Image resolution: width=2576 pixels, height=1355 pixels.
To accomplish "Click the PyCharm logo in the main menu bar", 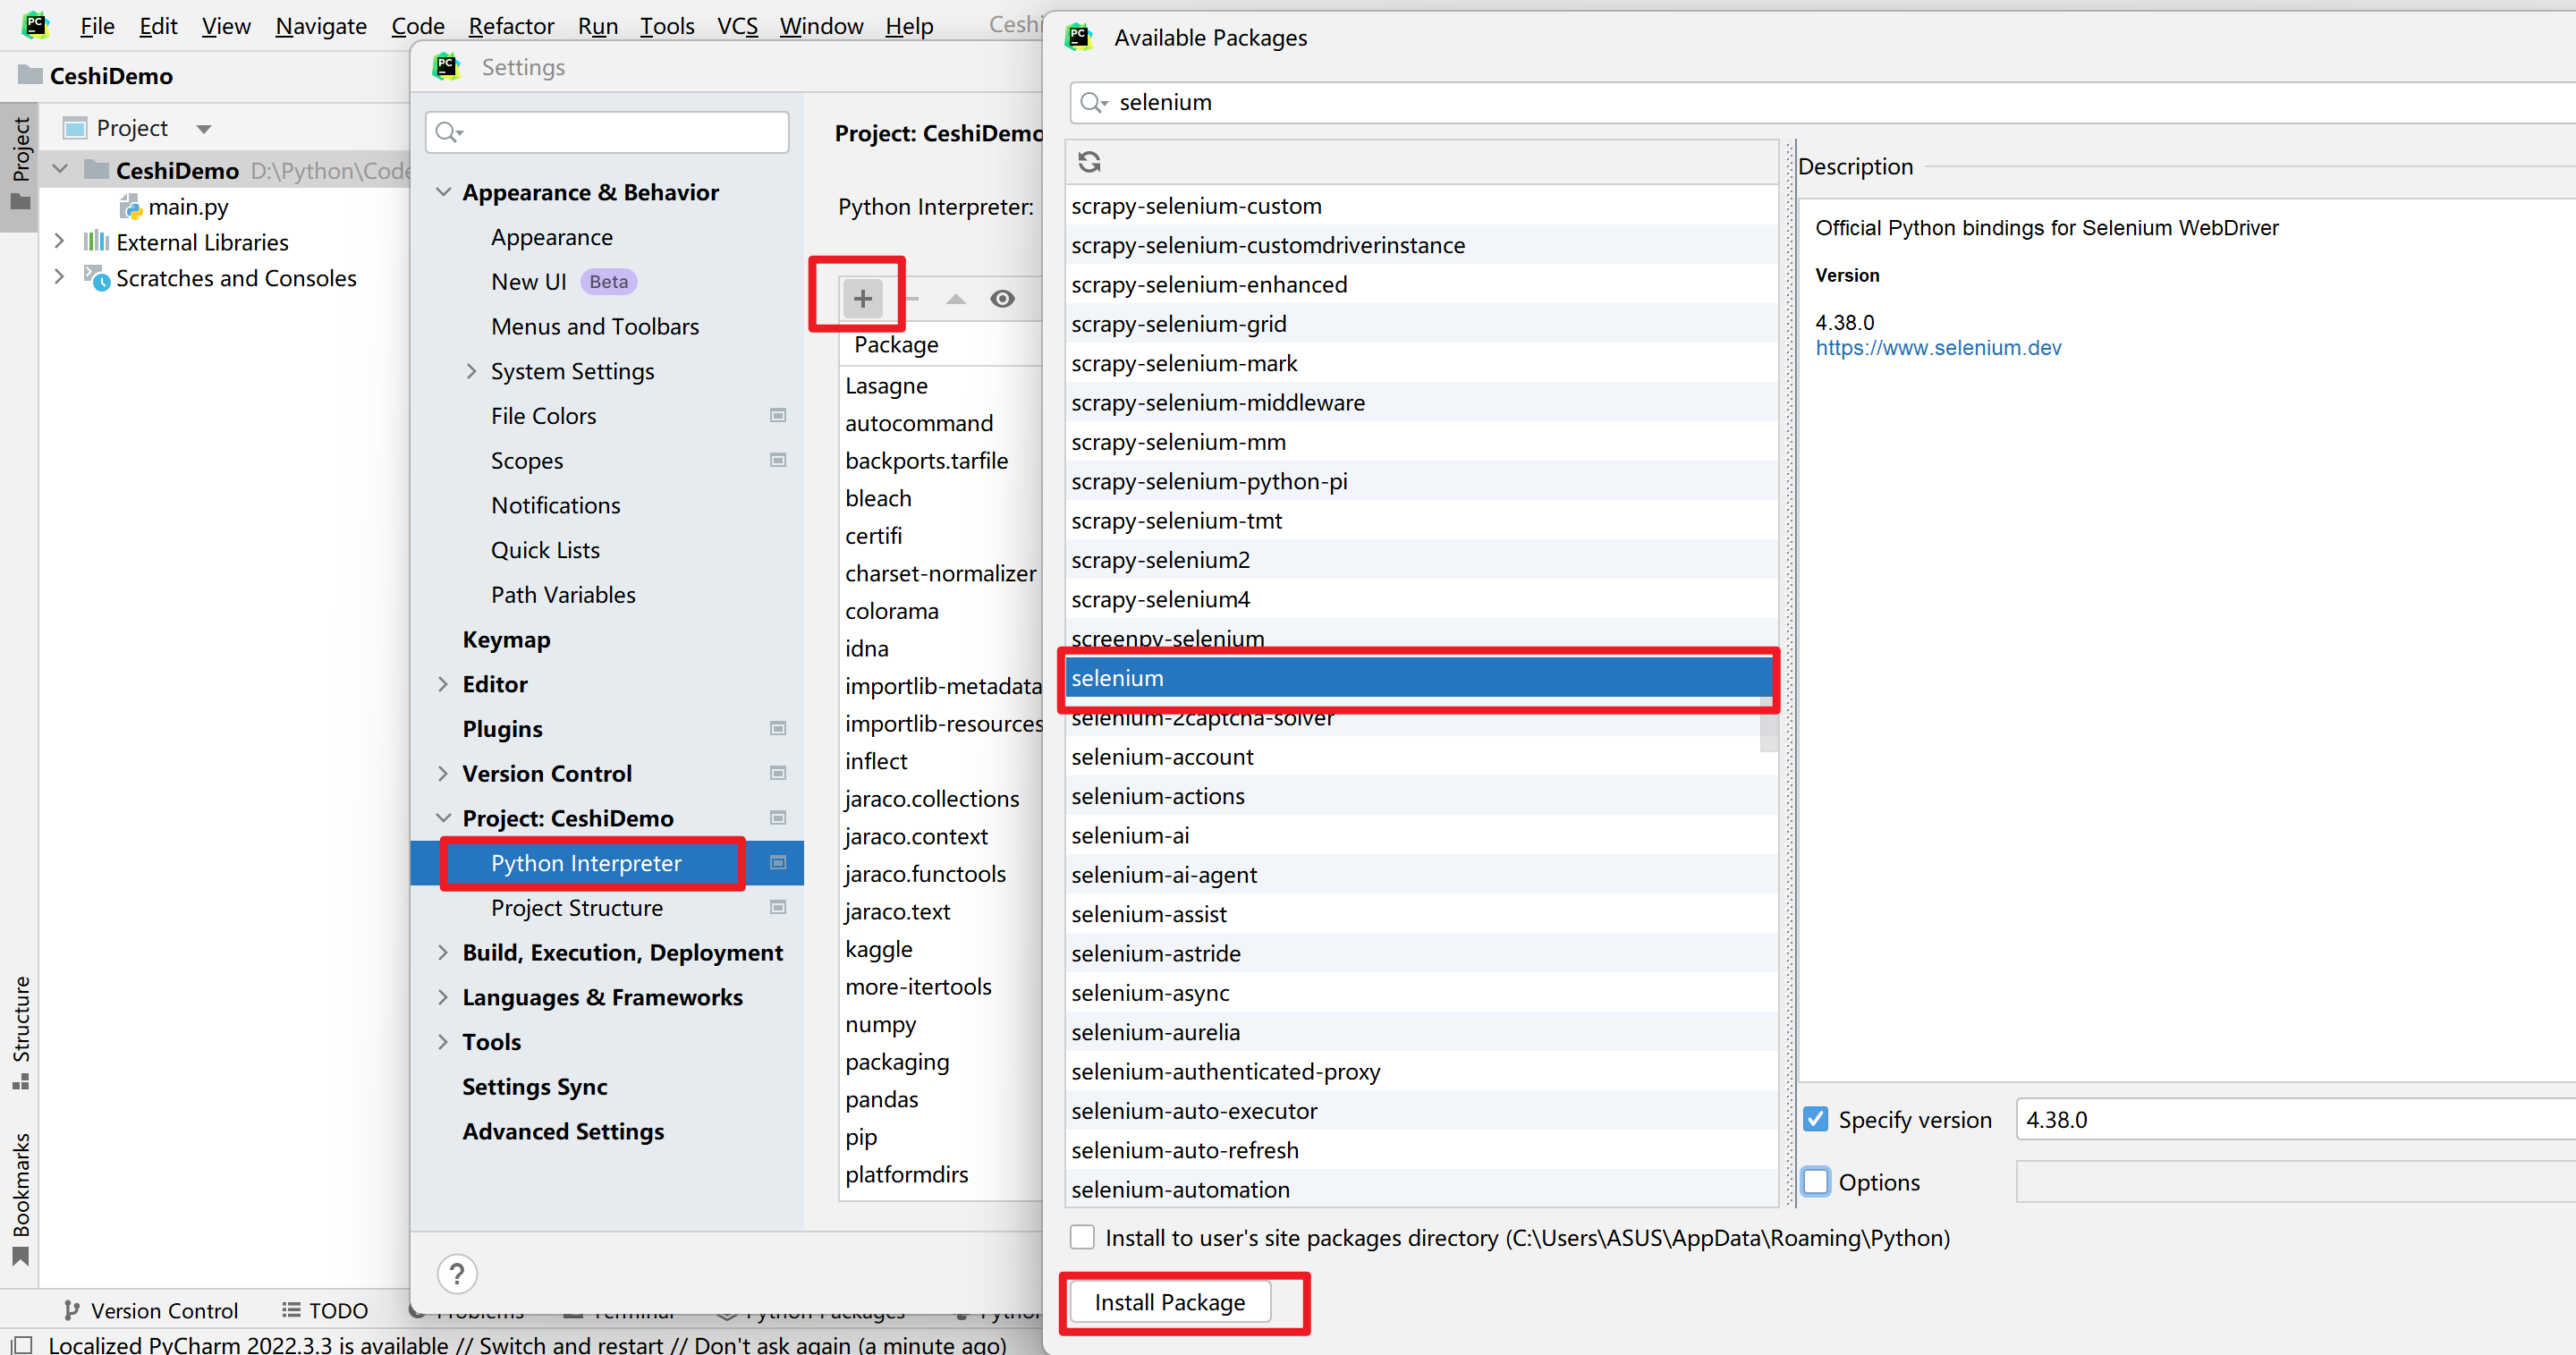I will point(36,24).
